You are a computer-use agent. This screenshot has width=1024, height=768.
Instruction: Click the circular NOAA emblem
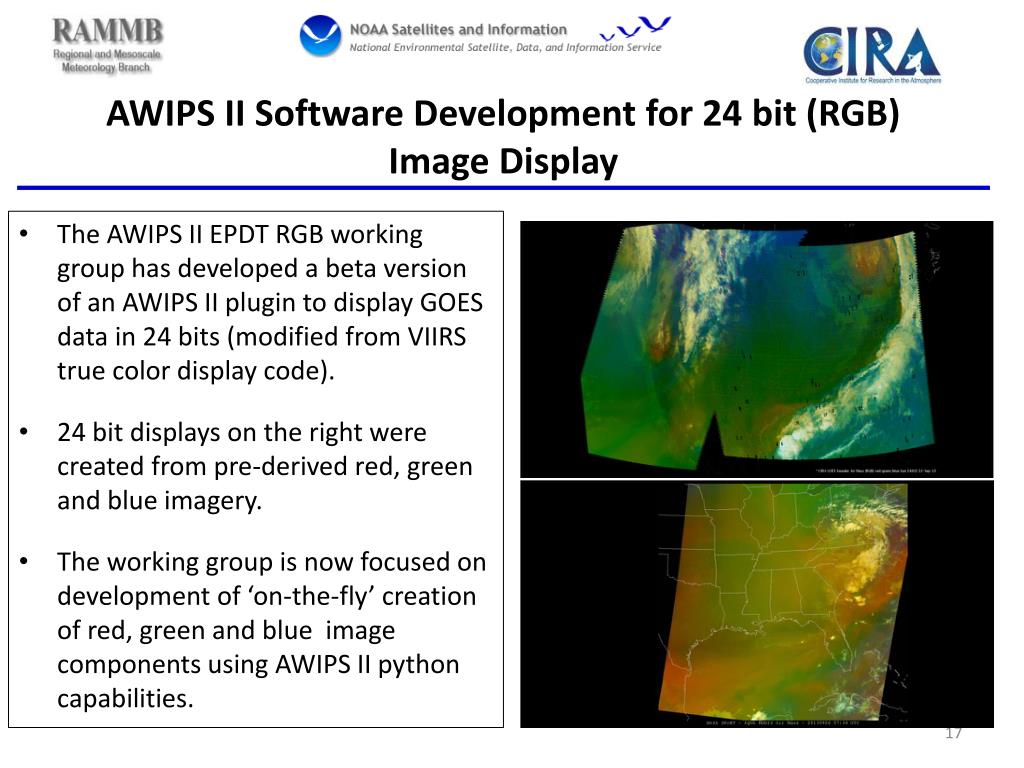[x=320, y=36]
